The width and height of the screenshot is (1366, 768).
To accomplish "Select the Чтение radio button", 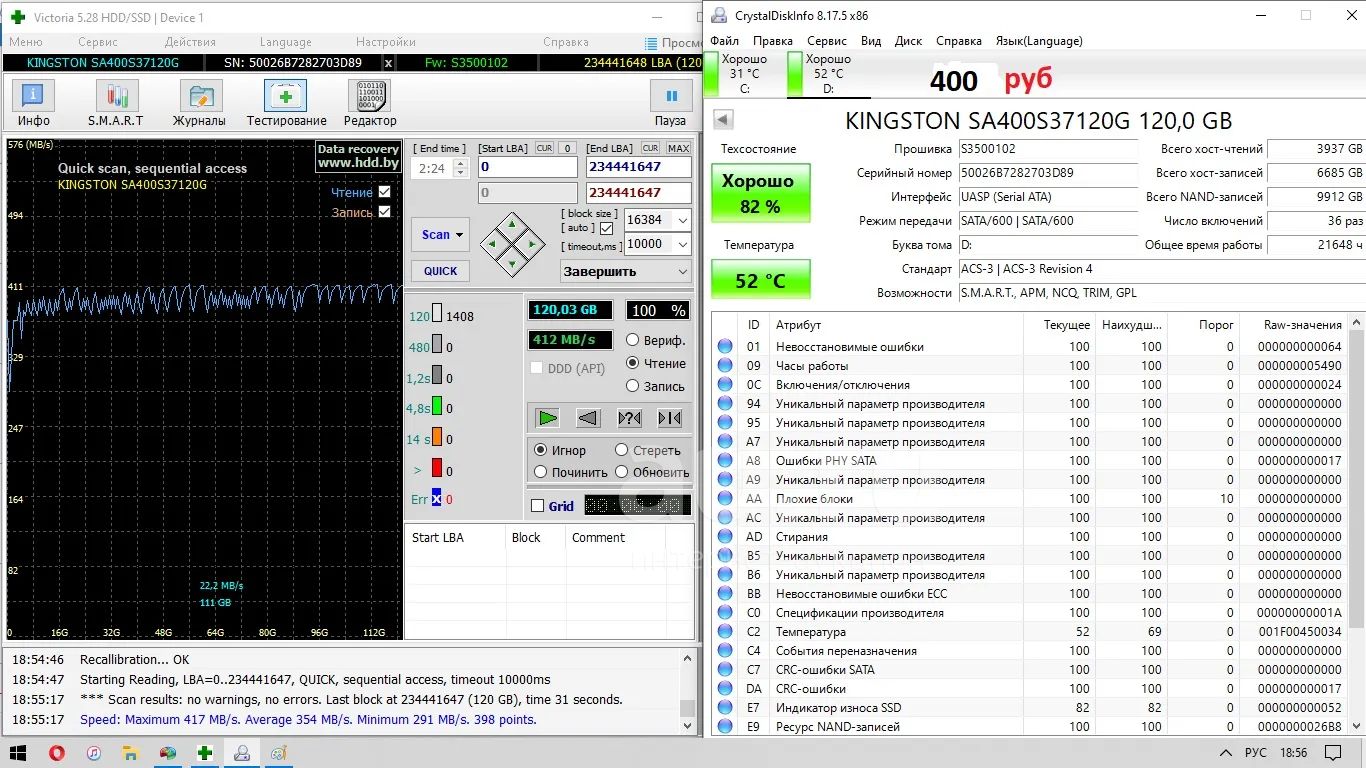I will click(x=632, y=363).
